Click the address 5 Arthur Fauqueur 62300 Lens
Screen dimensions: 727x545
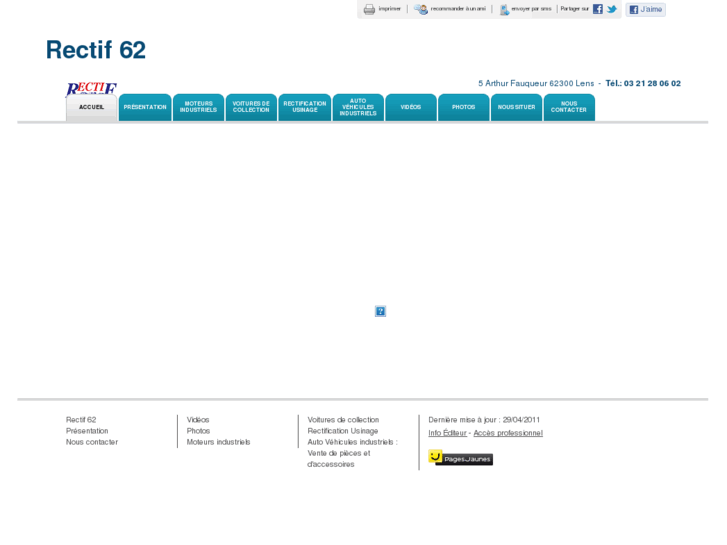(536, 83)
